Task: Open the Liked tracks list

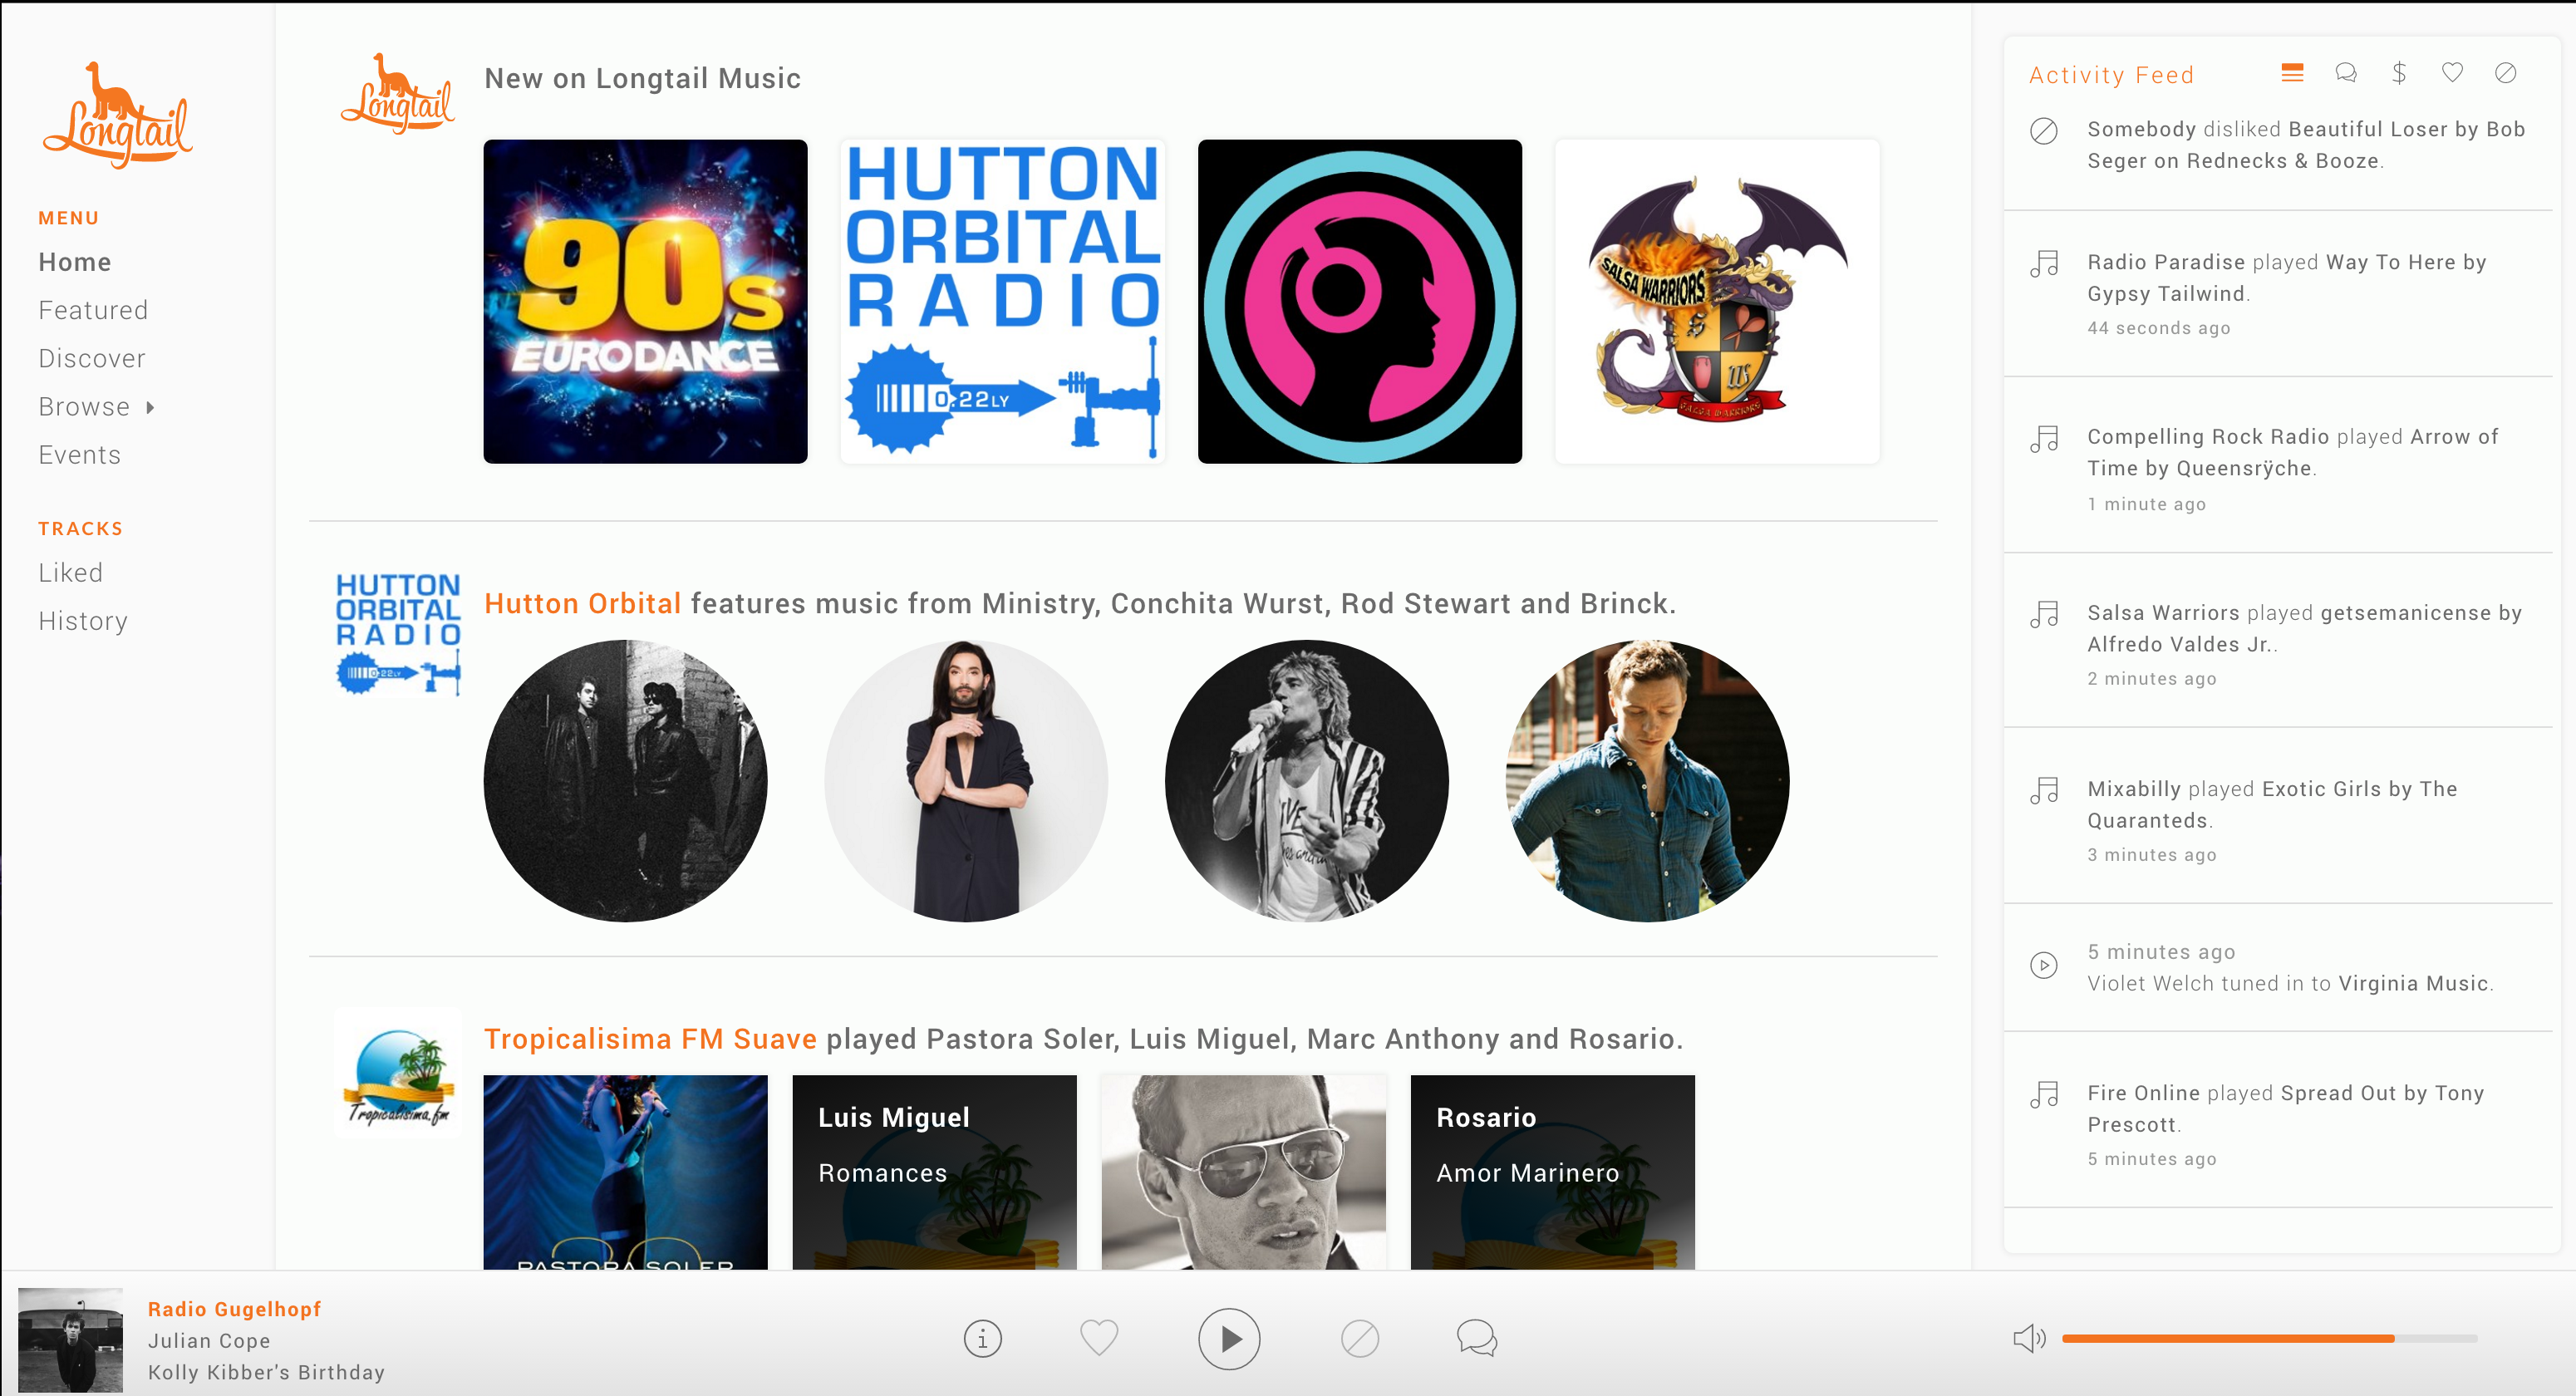Action: (x=70, y=572)
